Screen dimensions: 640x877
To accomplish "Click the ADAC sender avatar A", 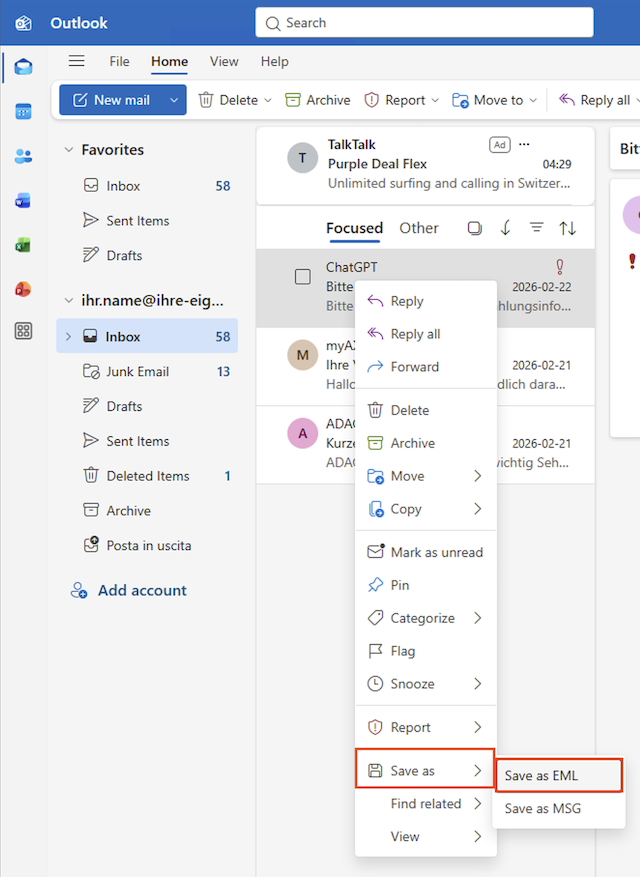I will point(303,433).
